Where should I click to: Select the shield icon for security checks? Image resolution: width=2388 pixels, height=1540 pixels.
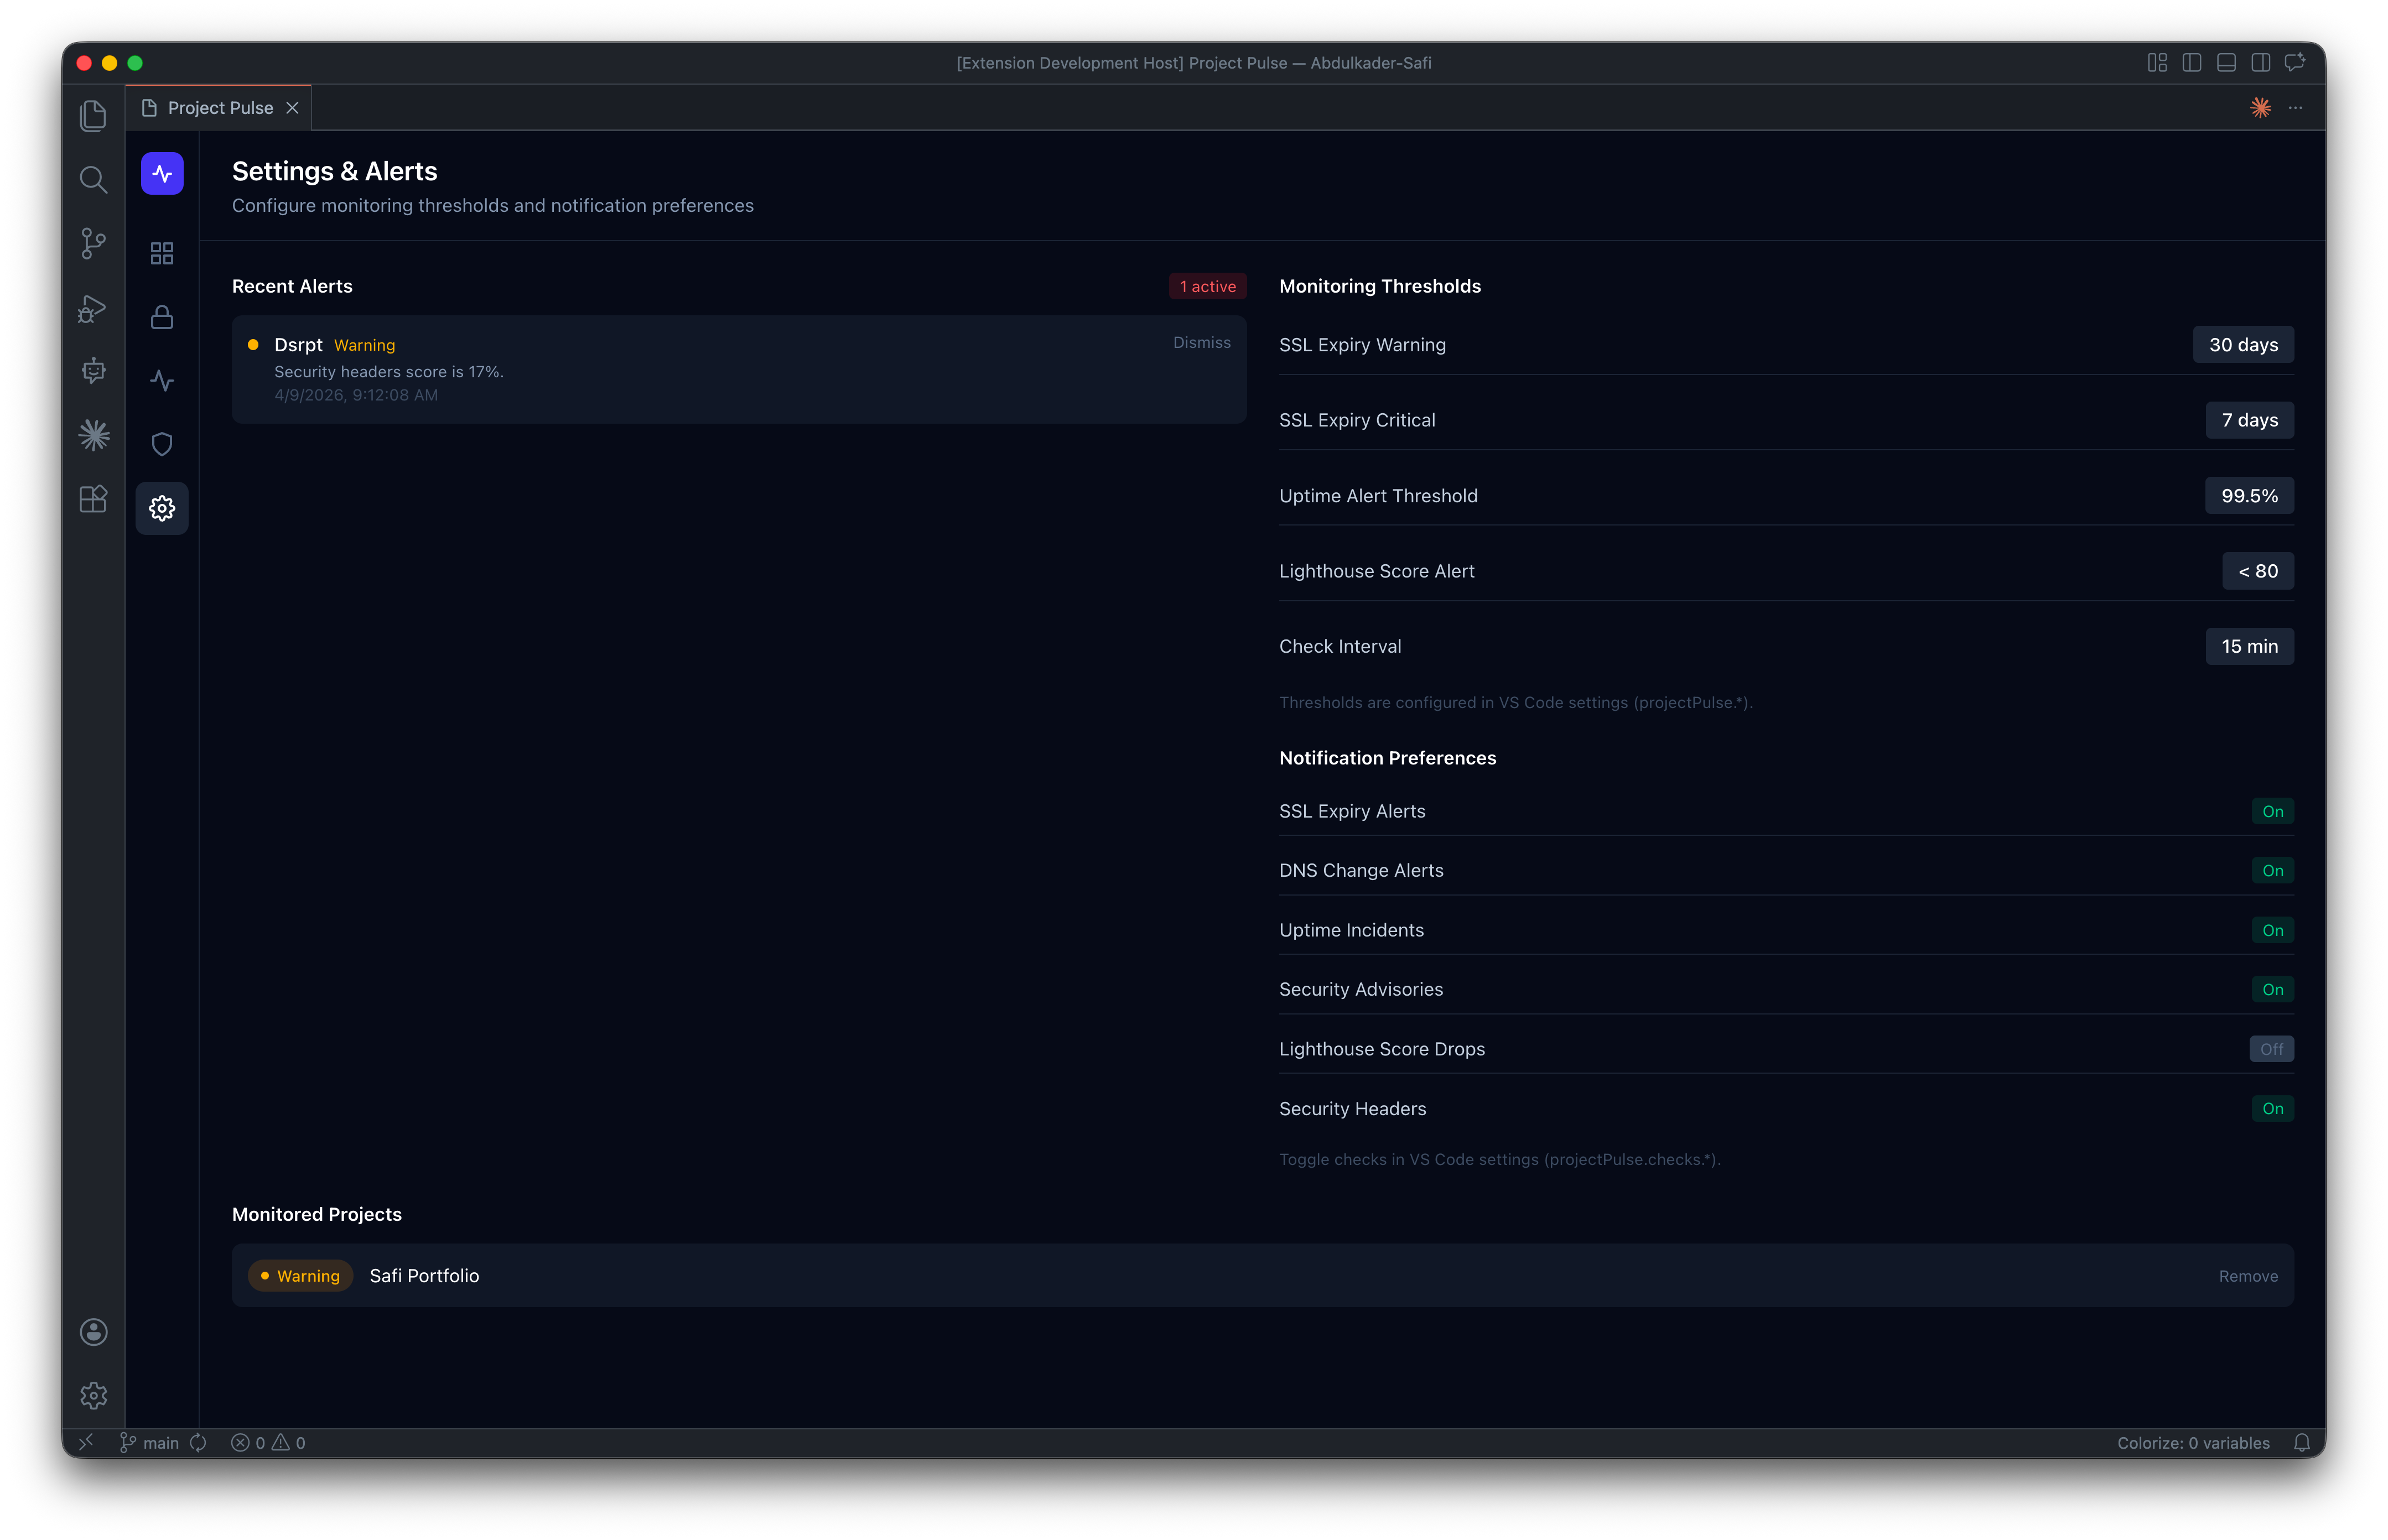click(161, 444)
